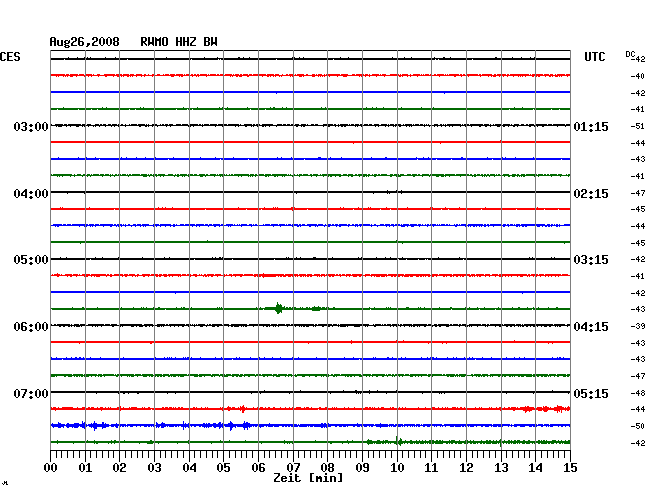Click the green seismic event near minute 06.5
Image resolution: width=650 pixels, height=494 pixels.
tap(278, 308)
